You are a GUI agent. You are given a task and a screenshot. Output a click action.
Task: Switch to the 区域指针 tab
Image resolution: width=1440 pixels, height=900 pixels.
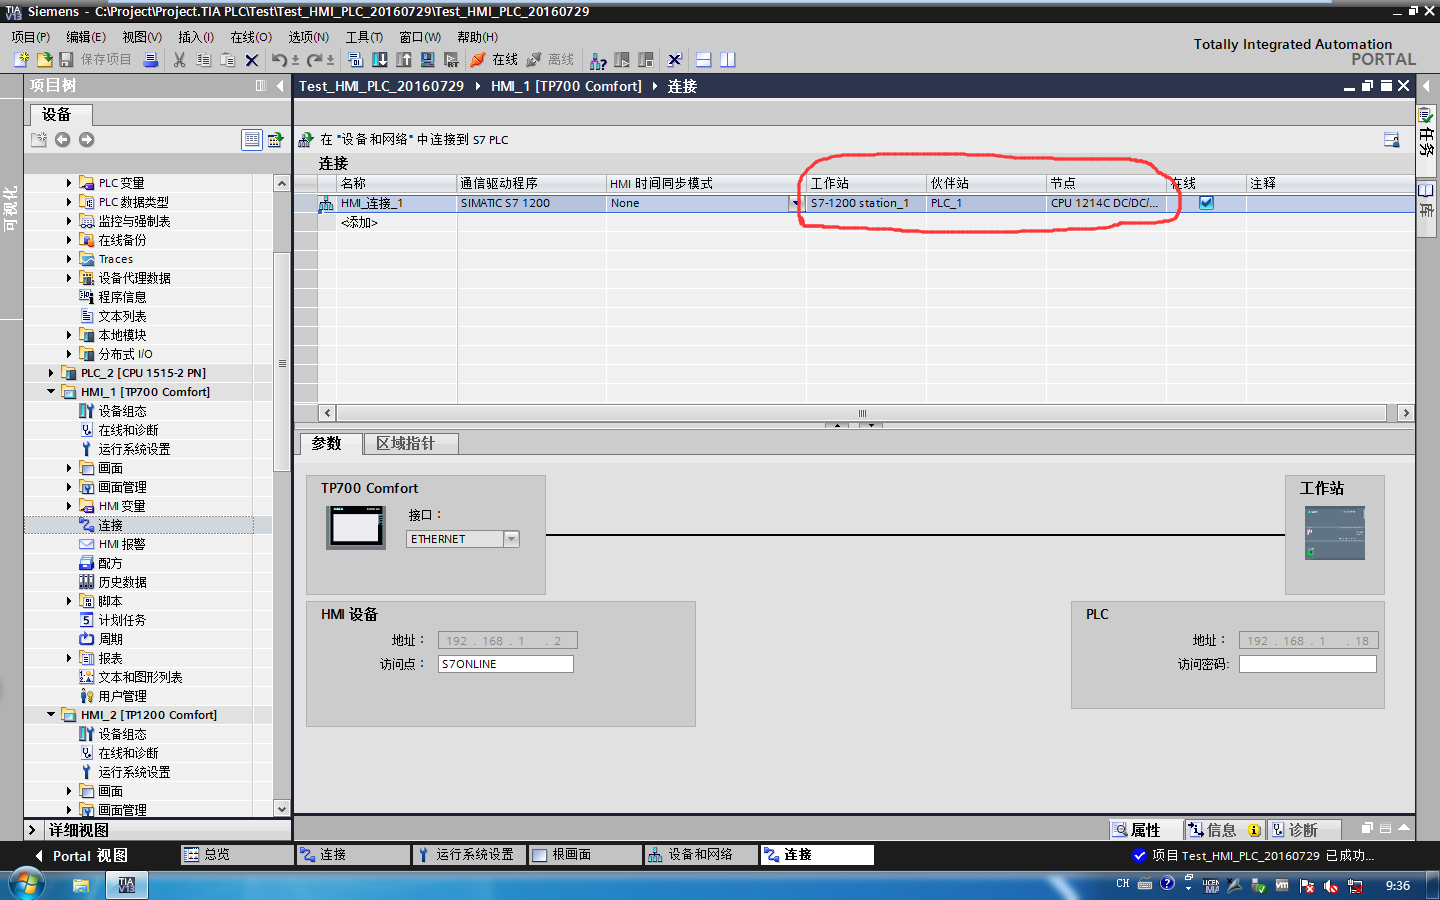[x=405, y=443]
